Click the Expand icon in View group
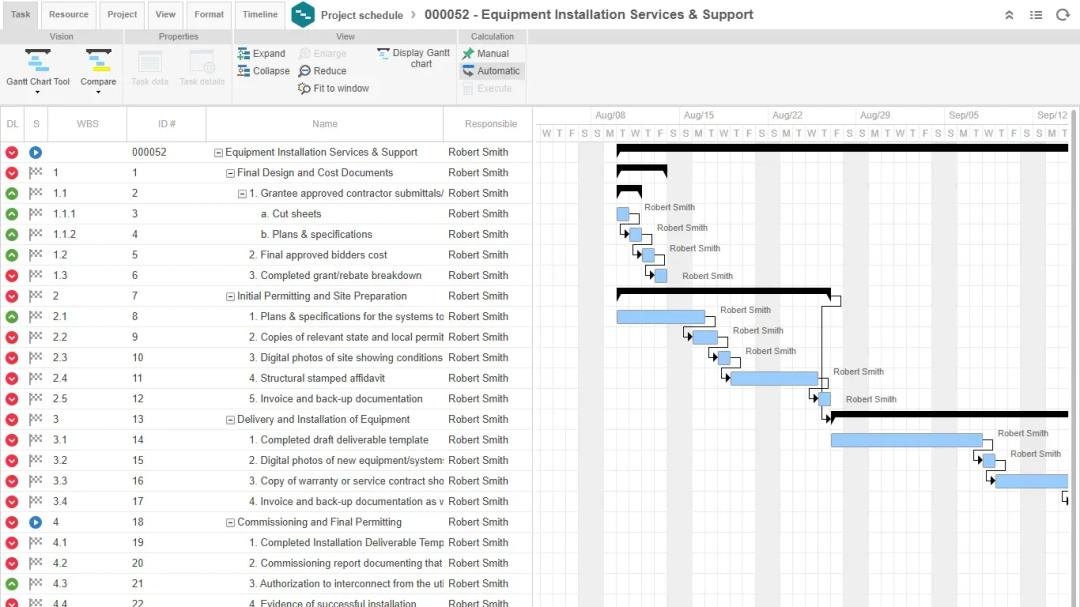Screen dimensions: 1080x607 [244, 54]
